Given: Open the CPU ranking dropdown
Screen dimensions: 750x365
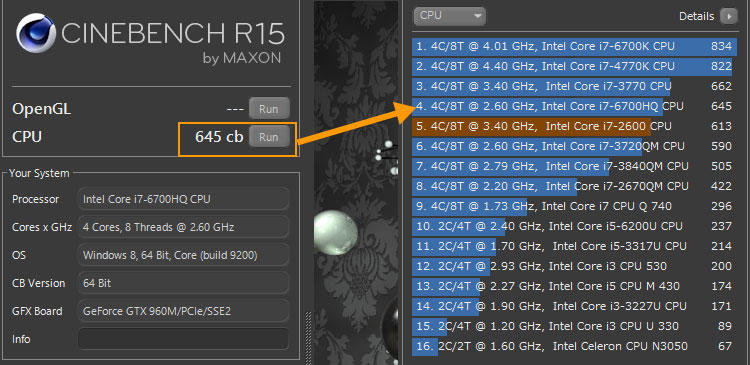Looking at the screenshot, I should pyautogui.click(x=449, y=16).
